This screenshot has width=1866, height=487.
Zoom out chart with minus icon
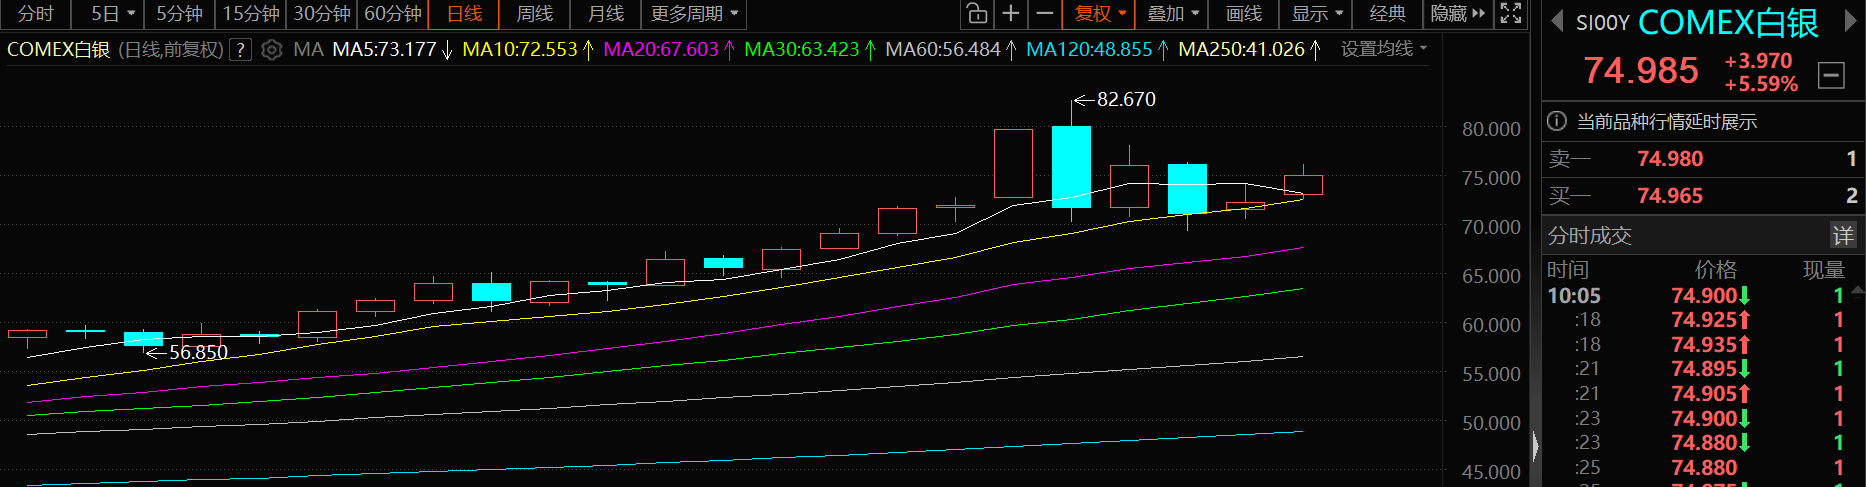click(x=1045, y=14)
